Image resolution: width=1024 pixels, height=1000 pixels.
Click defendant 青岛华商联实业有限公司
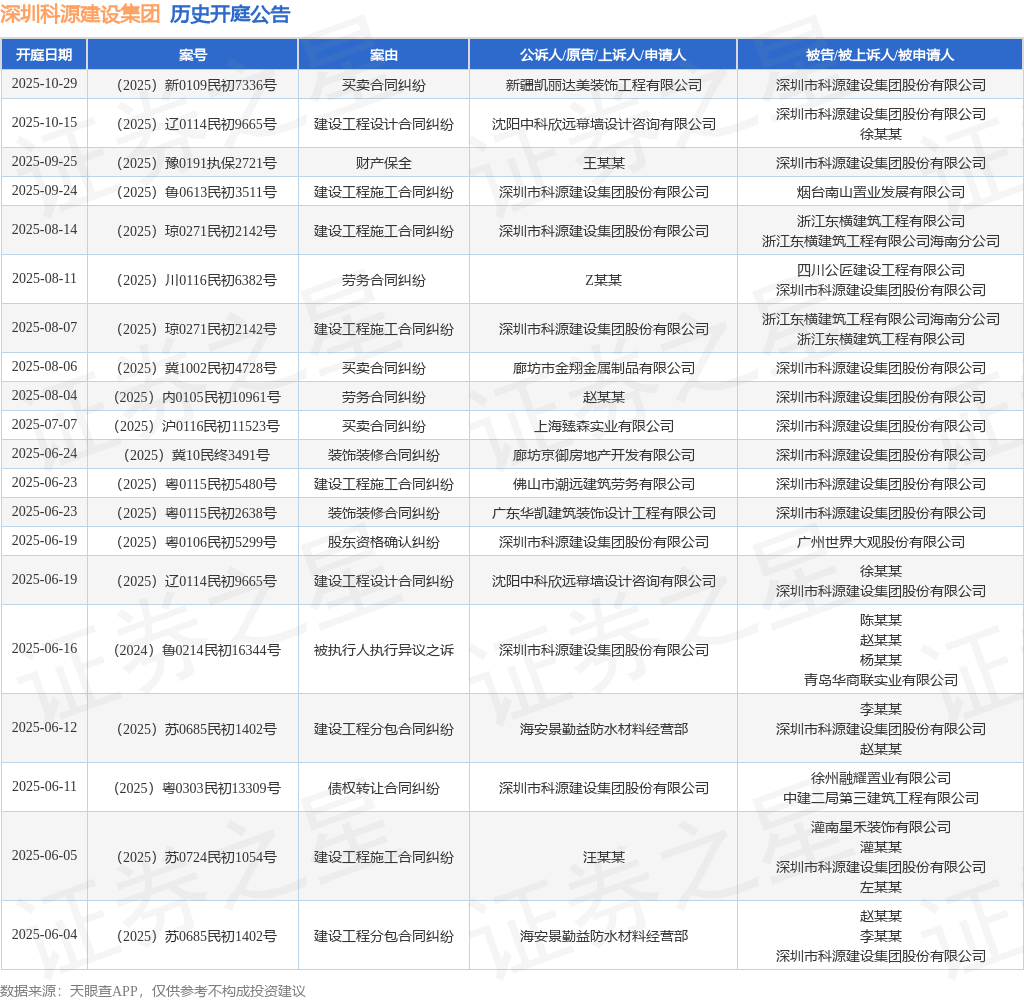[880, 680]
